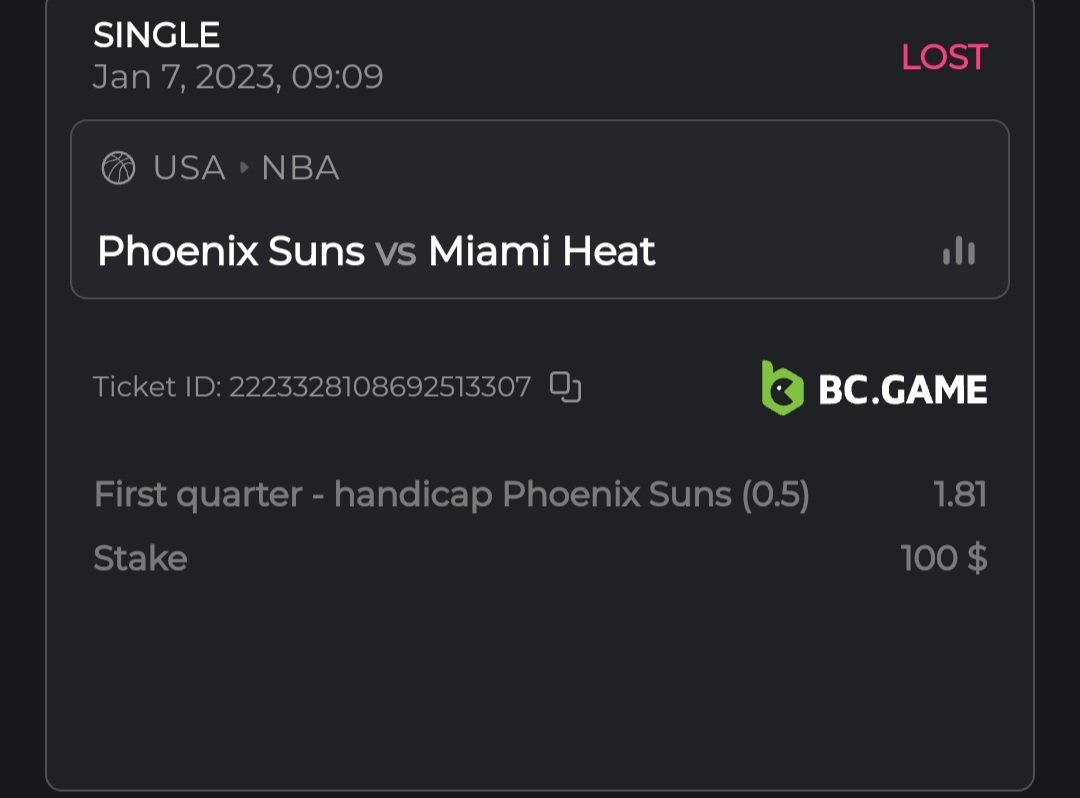Click the first quarter handicap selection text

point(451,494)
